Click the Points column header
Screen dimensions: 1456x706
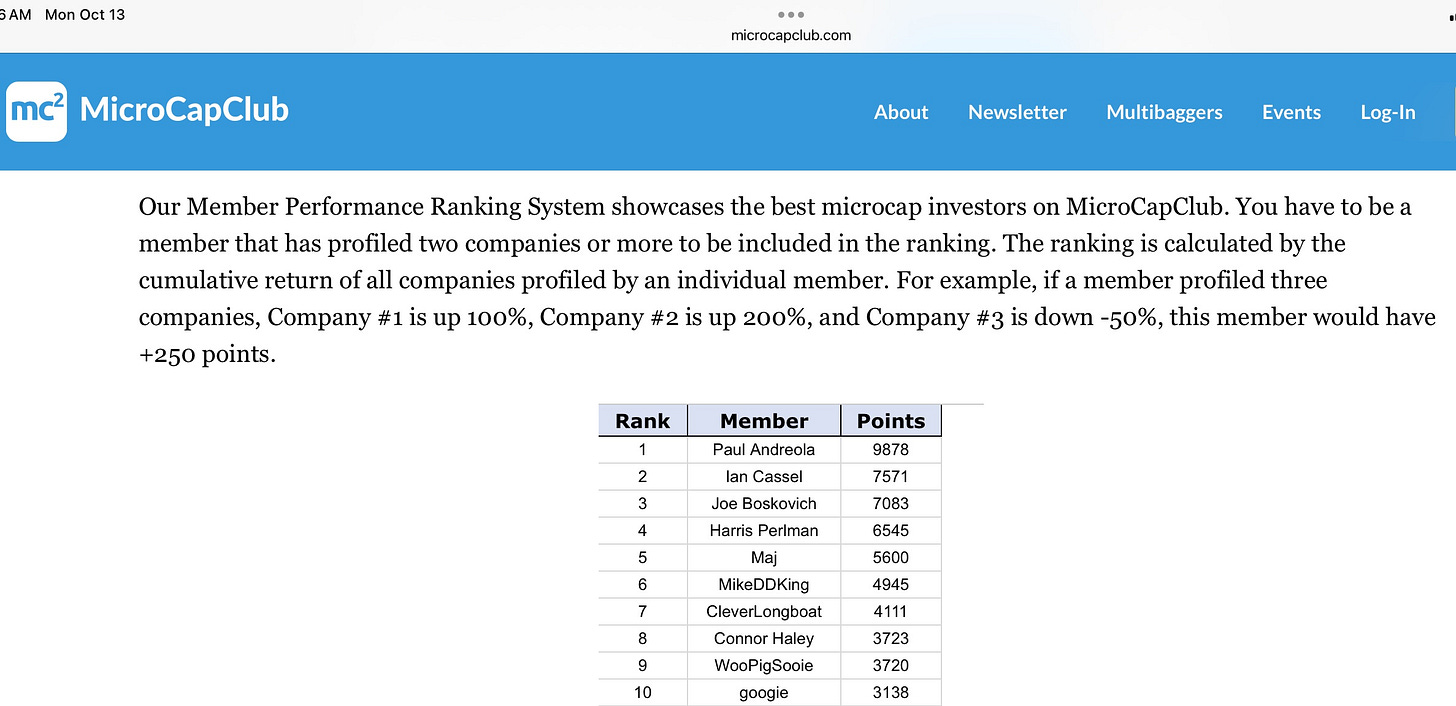coord(891,420)
